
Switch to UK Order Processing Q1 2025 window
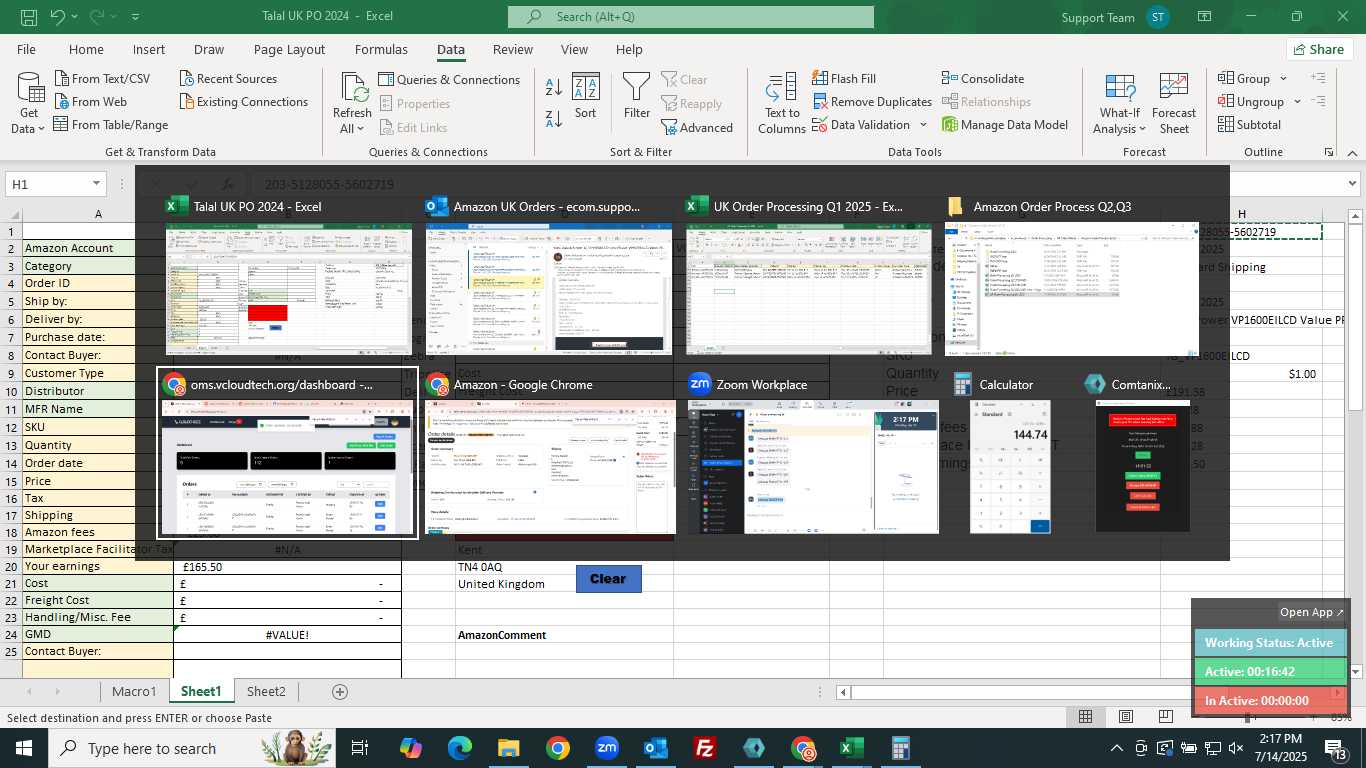point(809,290)
